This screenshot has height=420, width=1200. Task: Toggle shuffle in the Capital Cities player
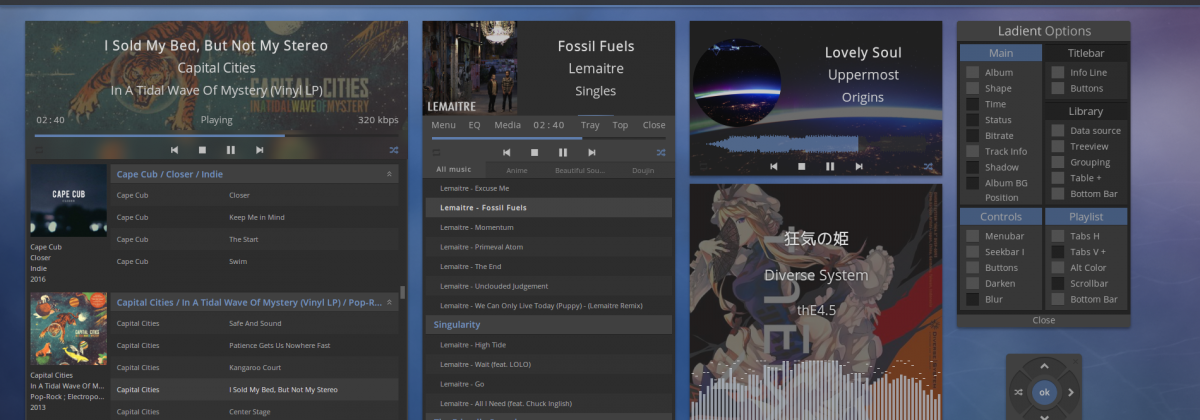[x=394, y=150]
